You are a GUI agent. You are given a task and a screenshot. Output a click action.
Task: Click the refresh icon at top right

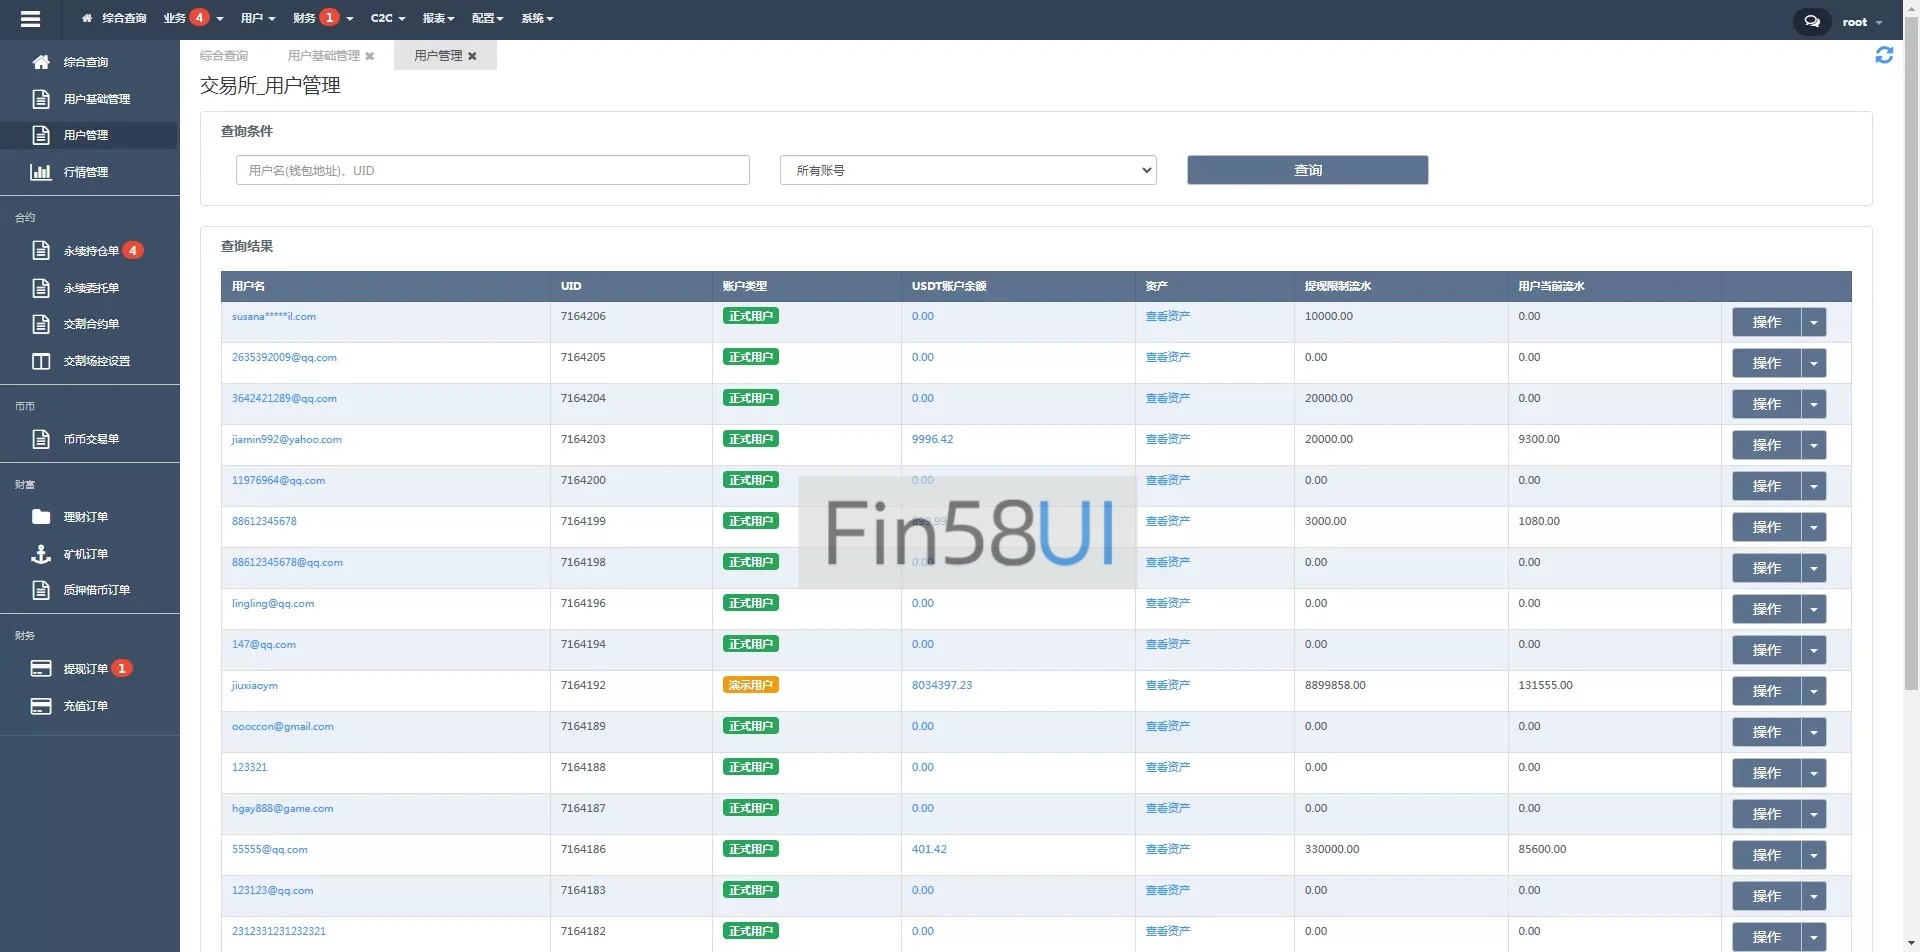pyautogui.click(x=1884, y=56)
